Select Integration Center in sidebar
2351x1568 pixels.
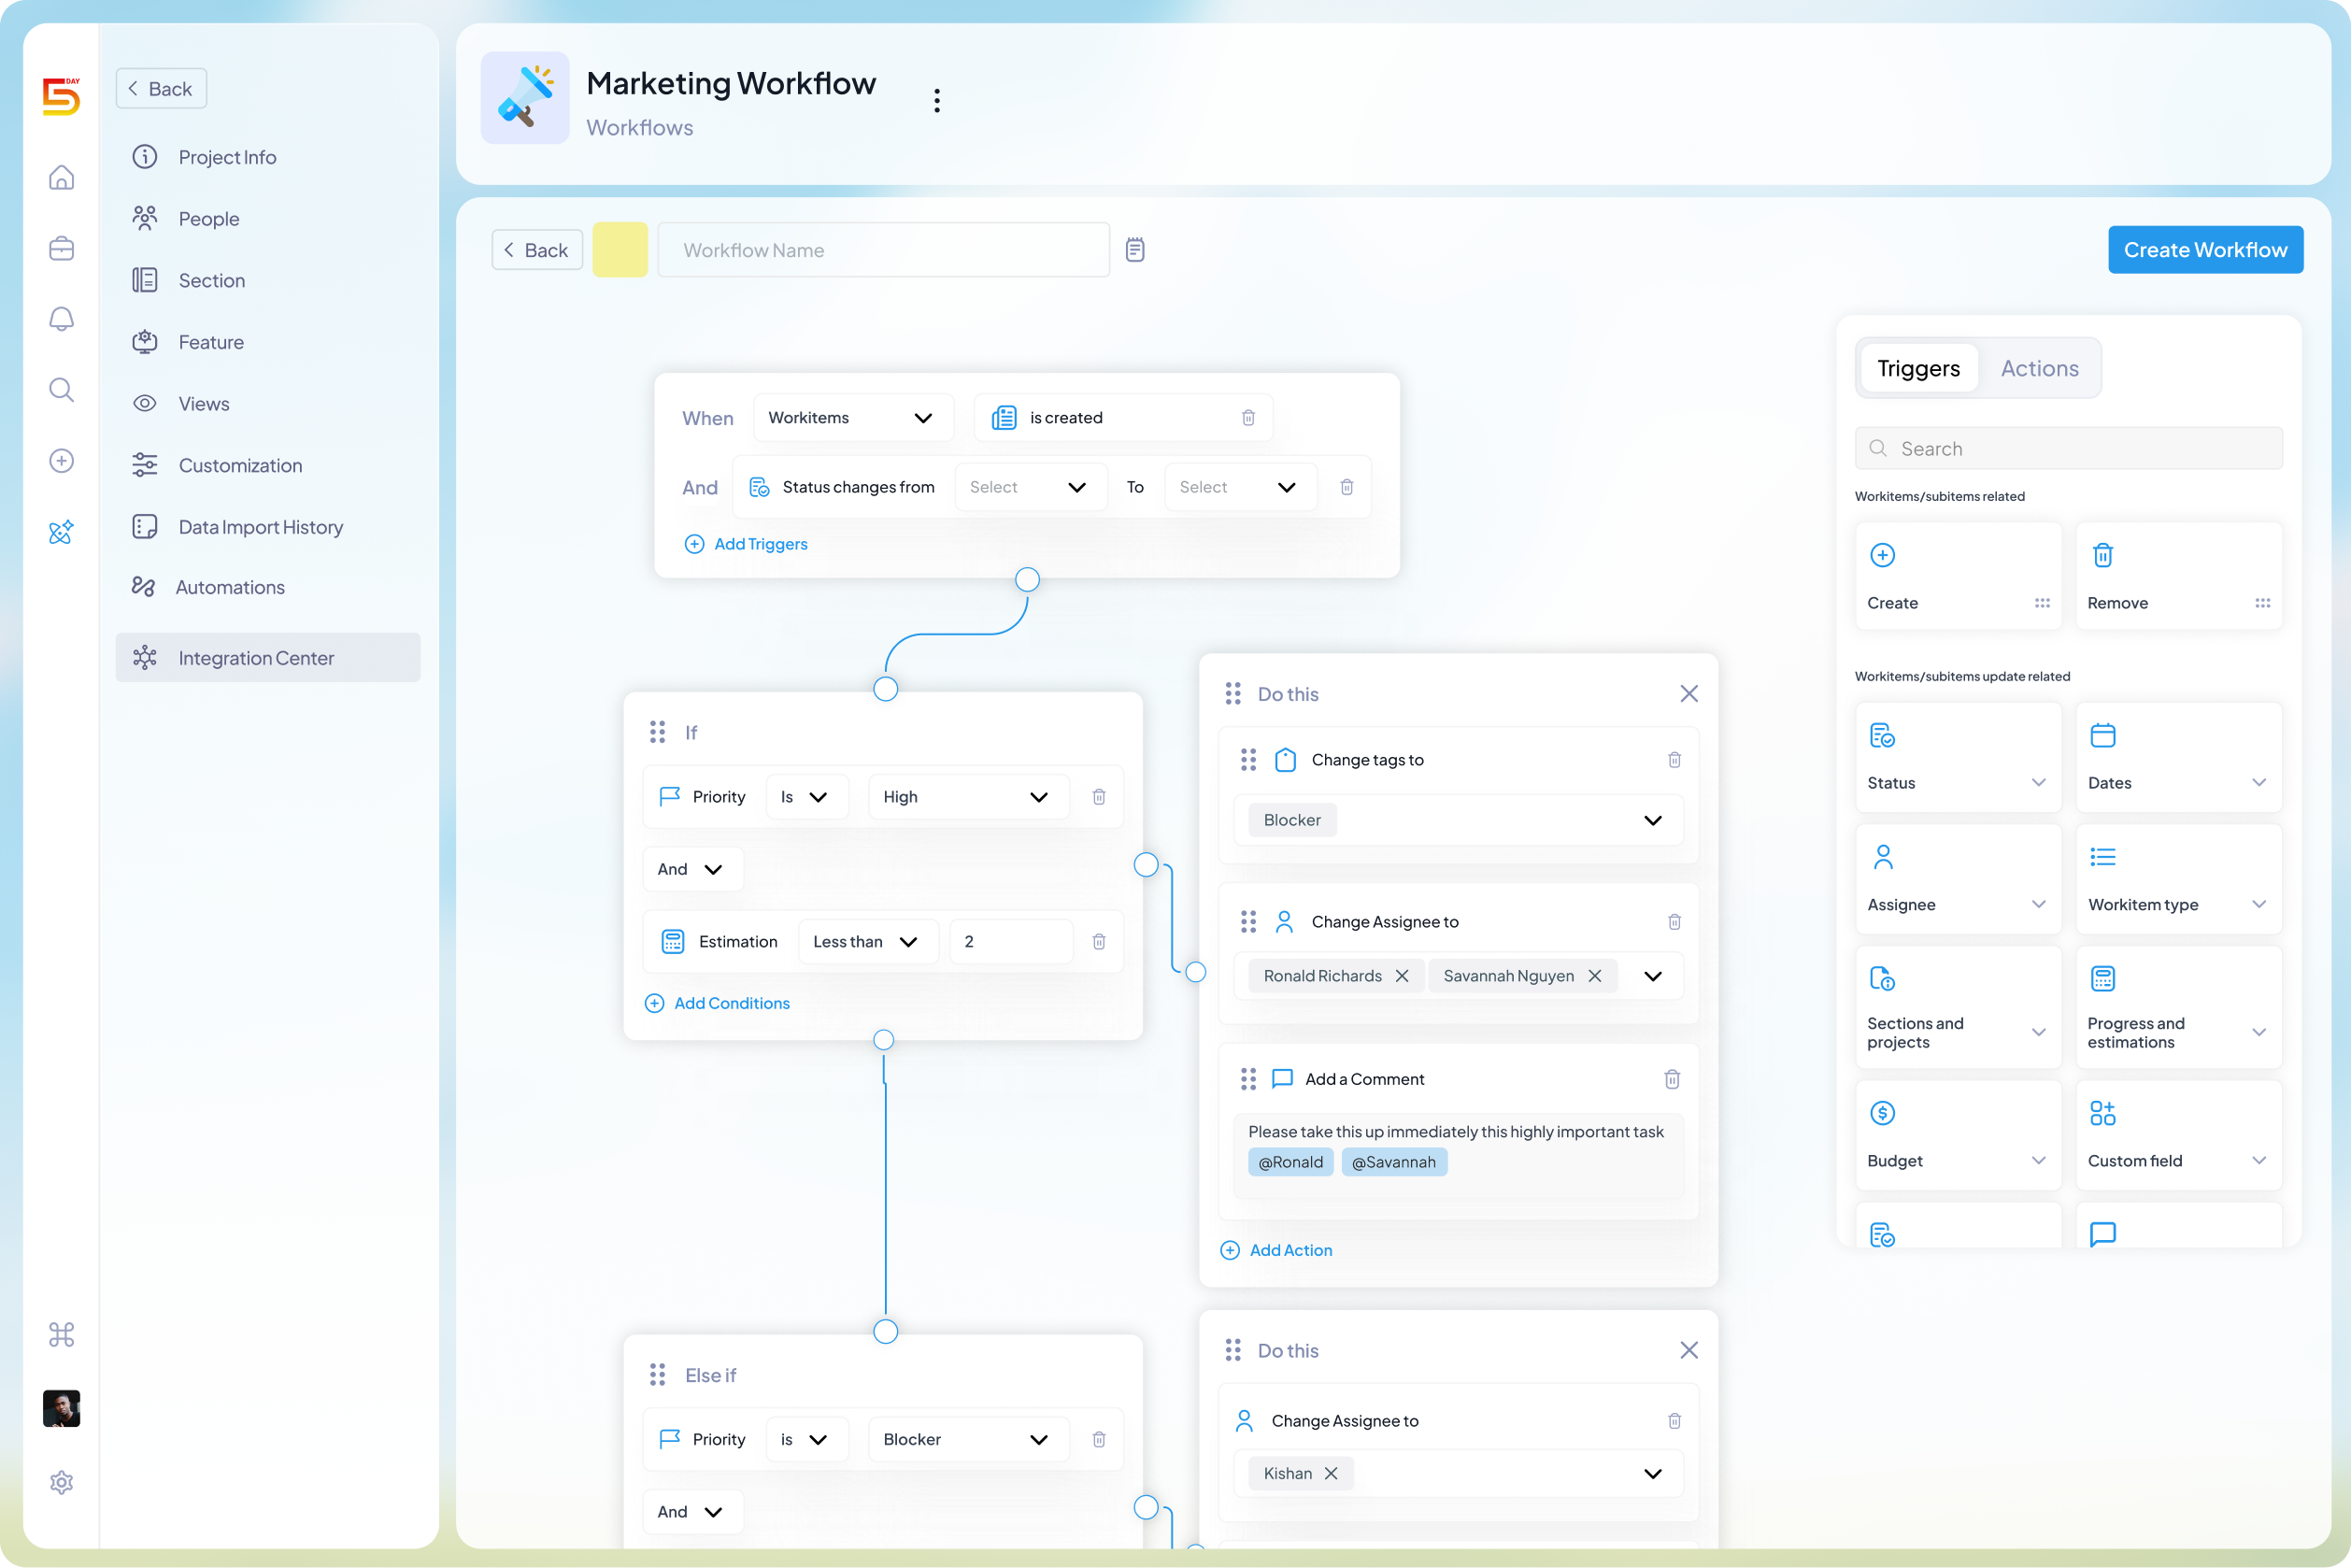click(267, 657)
